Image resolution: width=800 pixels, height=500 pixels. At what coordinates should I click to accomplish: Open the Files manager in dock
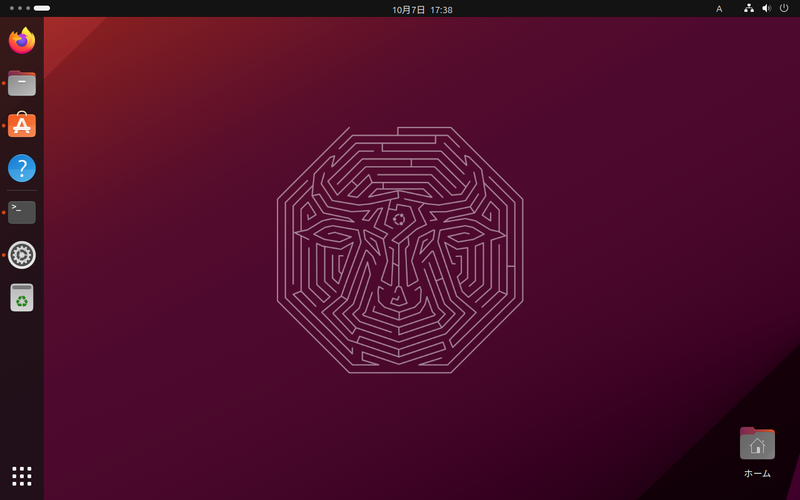point(22,83)
